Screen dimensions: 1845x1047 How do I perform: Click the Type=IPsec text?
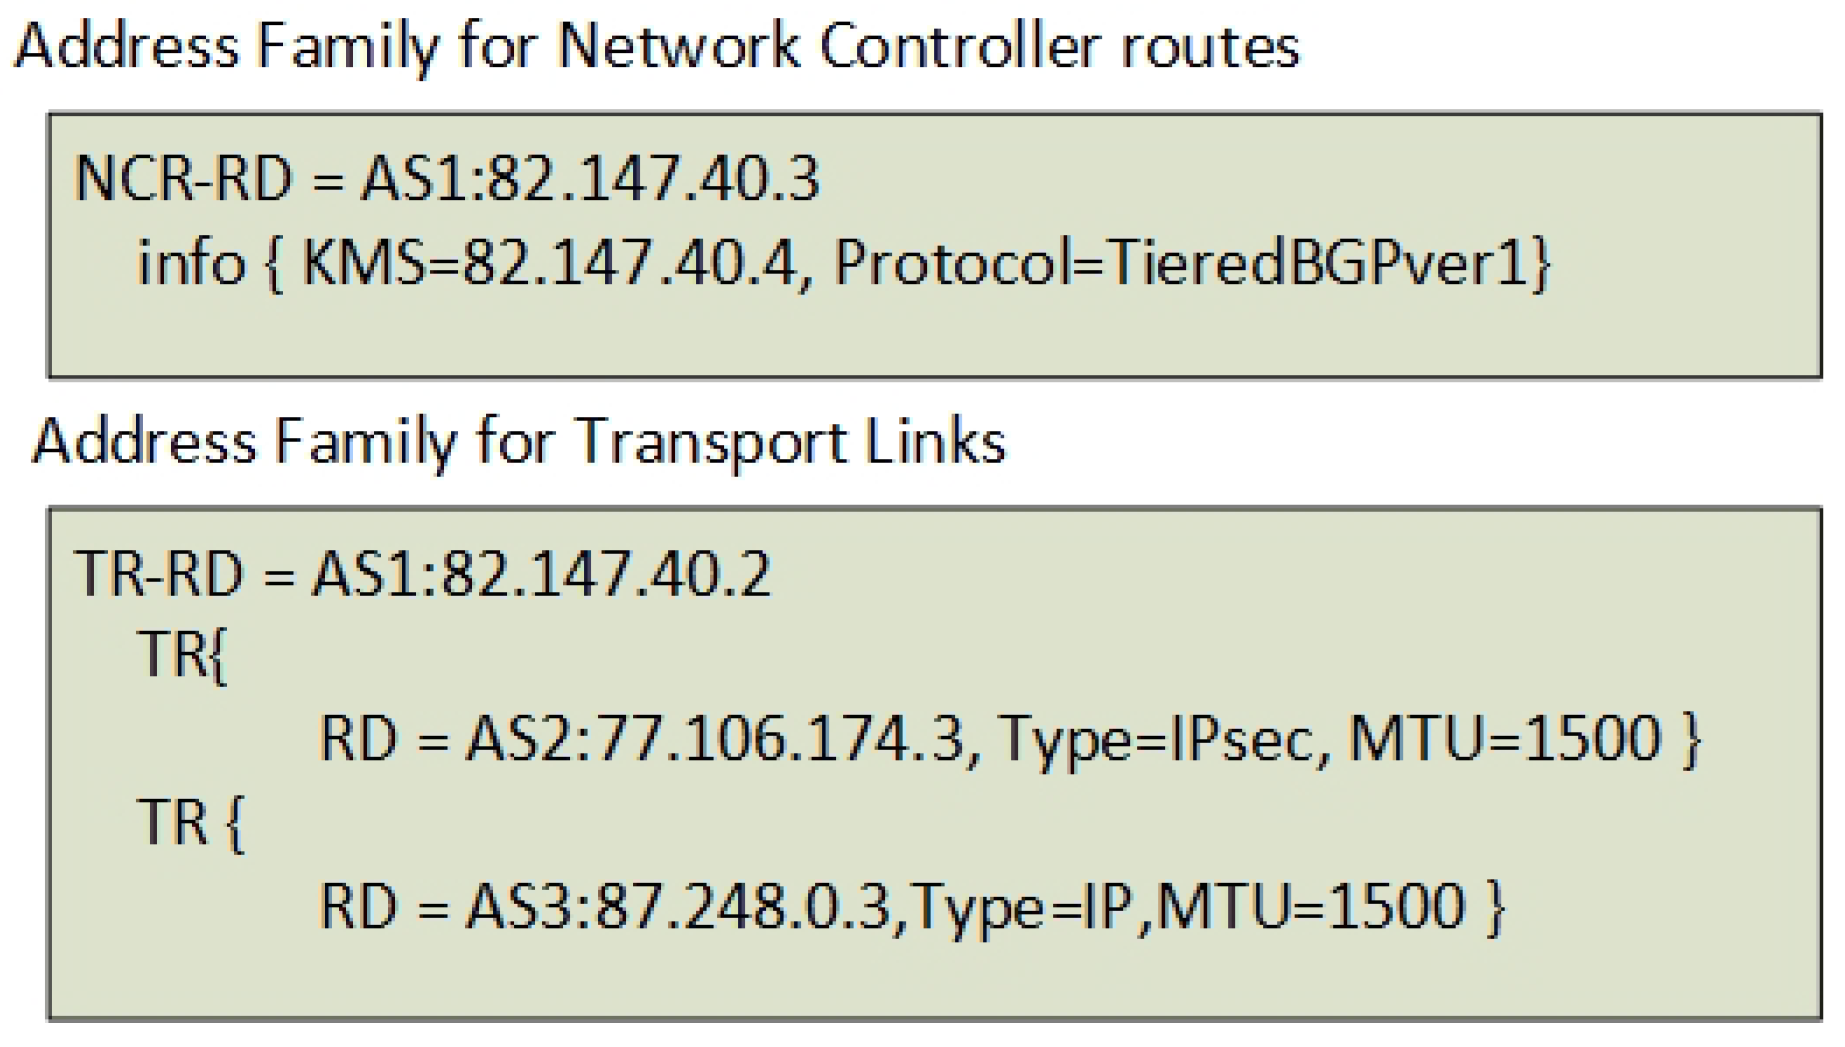1153,739
